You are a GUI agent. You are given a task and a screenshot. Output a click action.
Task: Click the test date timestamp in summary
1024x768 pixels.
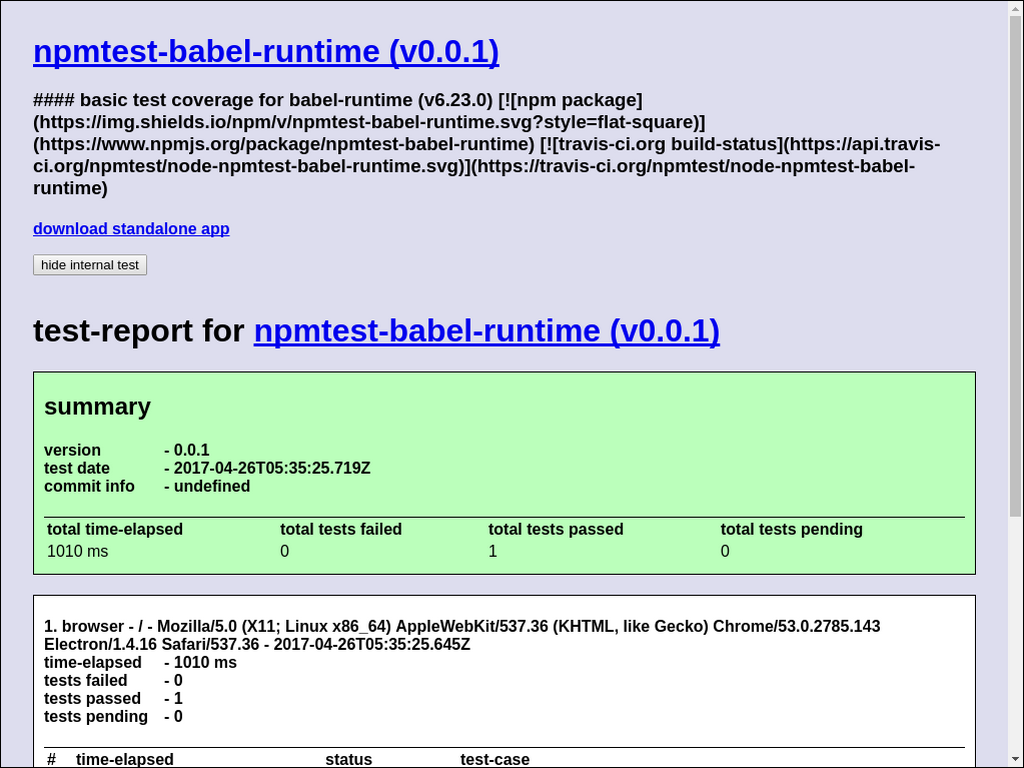pos(272,469)
